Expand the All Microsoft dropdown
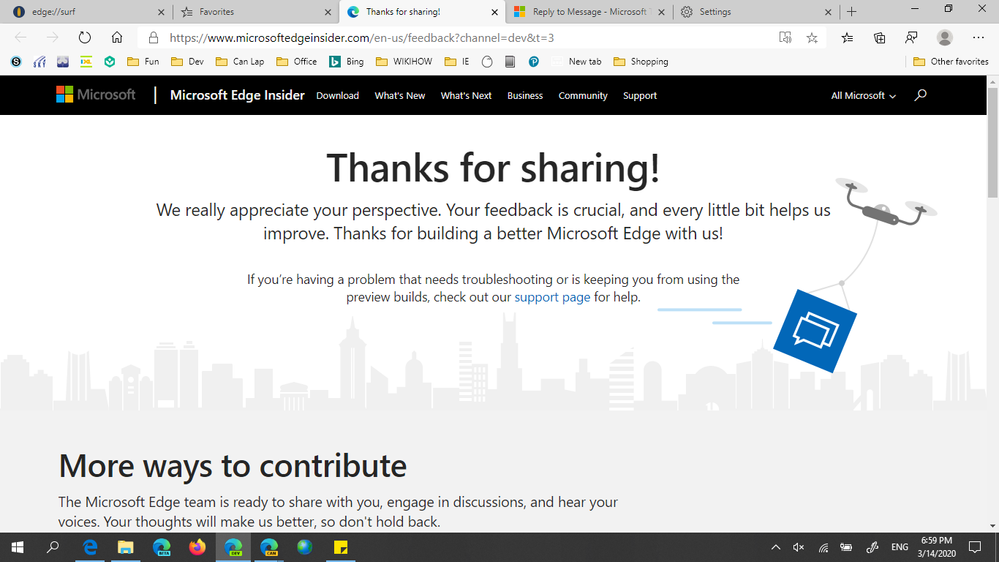999x562 pixels. [863, 96]
